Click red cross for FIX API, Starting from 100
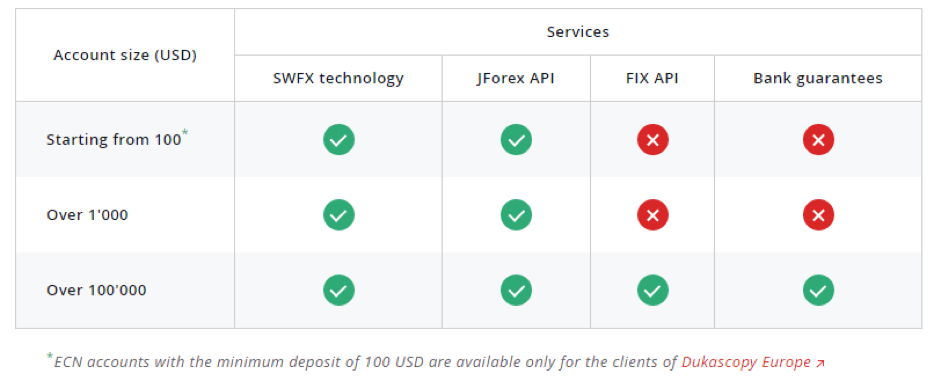 point(653,140)
